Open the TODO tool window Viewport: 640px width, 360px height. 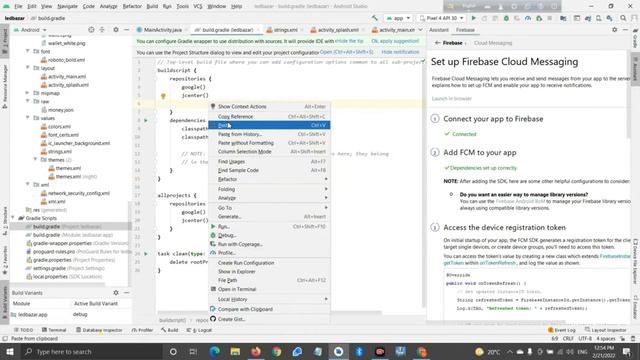[24, 330]
